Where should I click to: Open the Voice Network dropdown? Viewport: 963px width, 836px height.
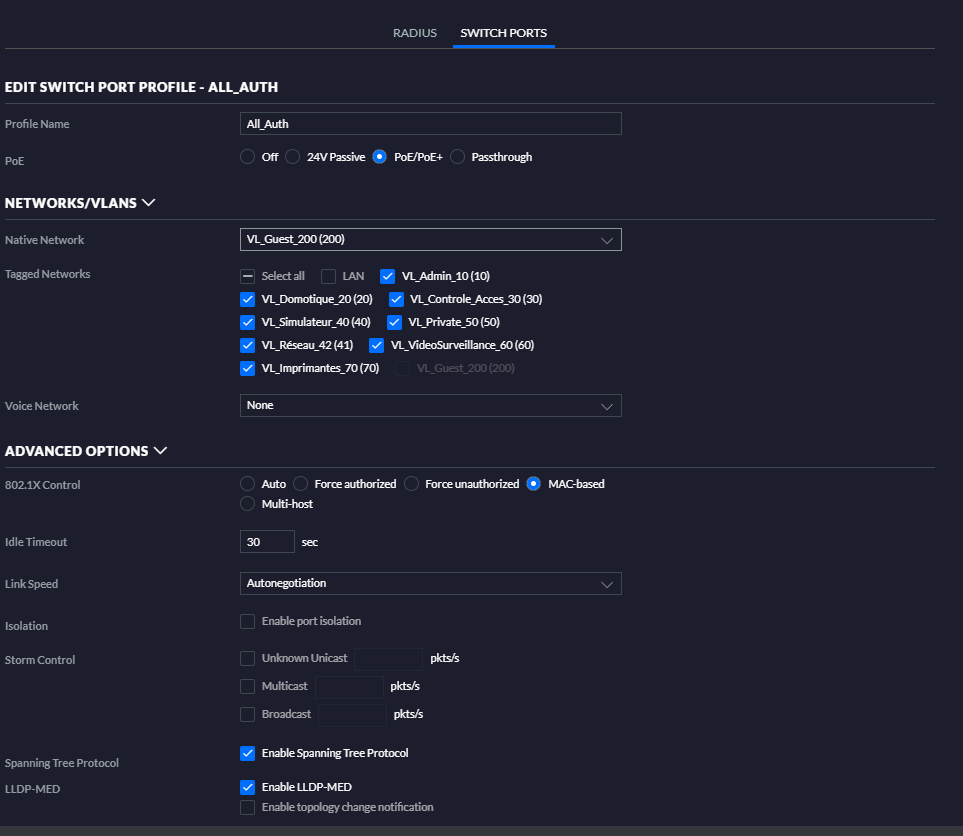pyautogui.click(x=430, y=406)
